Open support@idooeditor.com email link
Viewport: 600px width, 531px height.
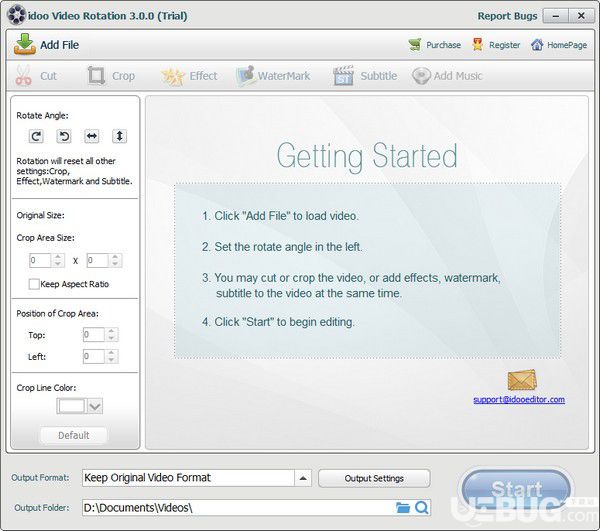(x=519, y=399)
